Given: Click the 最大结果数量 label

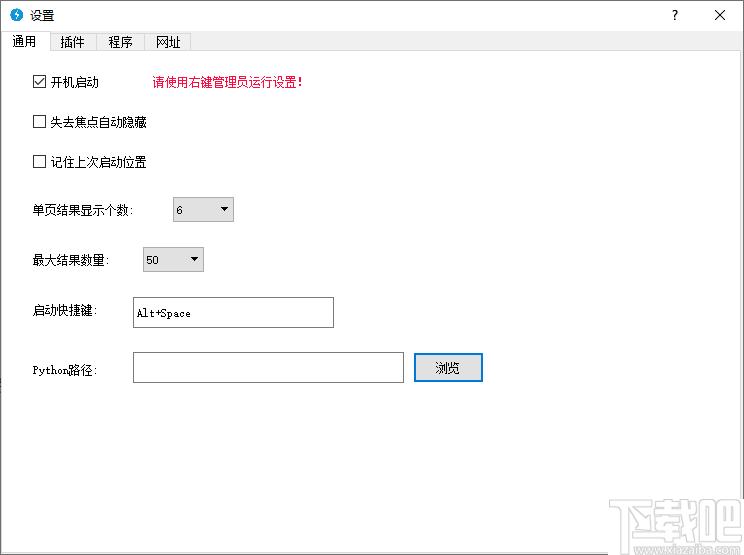Looking at the screenshot, I should [x=71, y=260].
